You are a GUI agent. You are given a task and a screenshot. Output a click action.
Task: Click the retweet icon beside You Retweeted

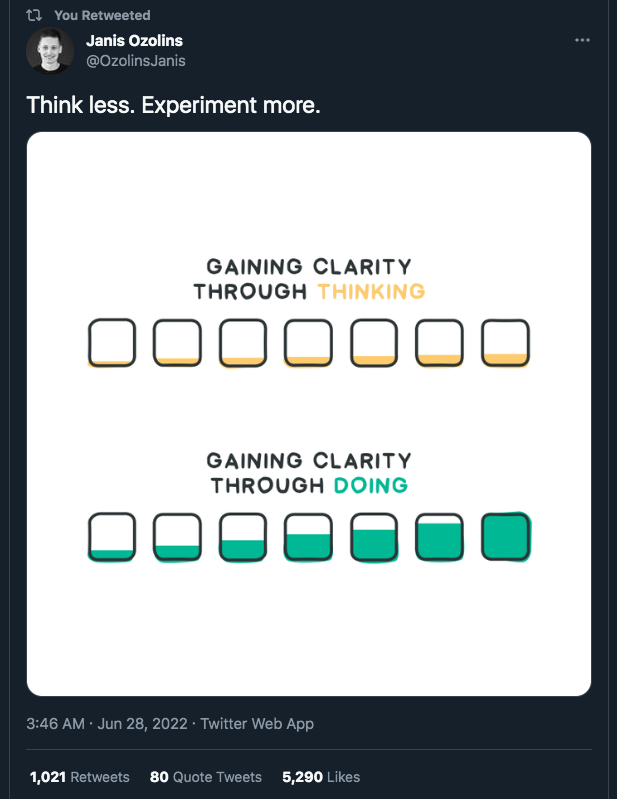(34, 15)
